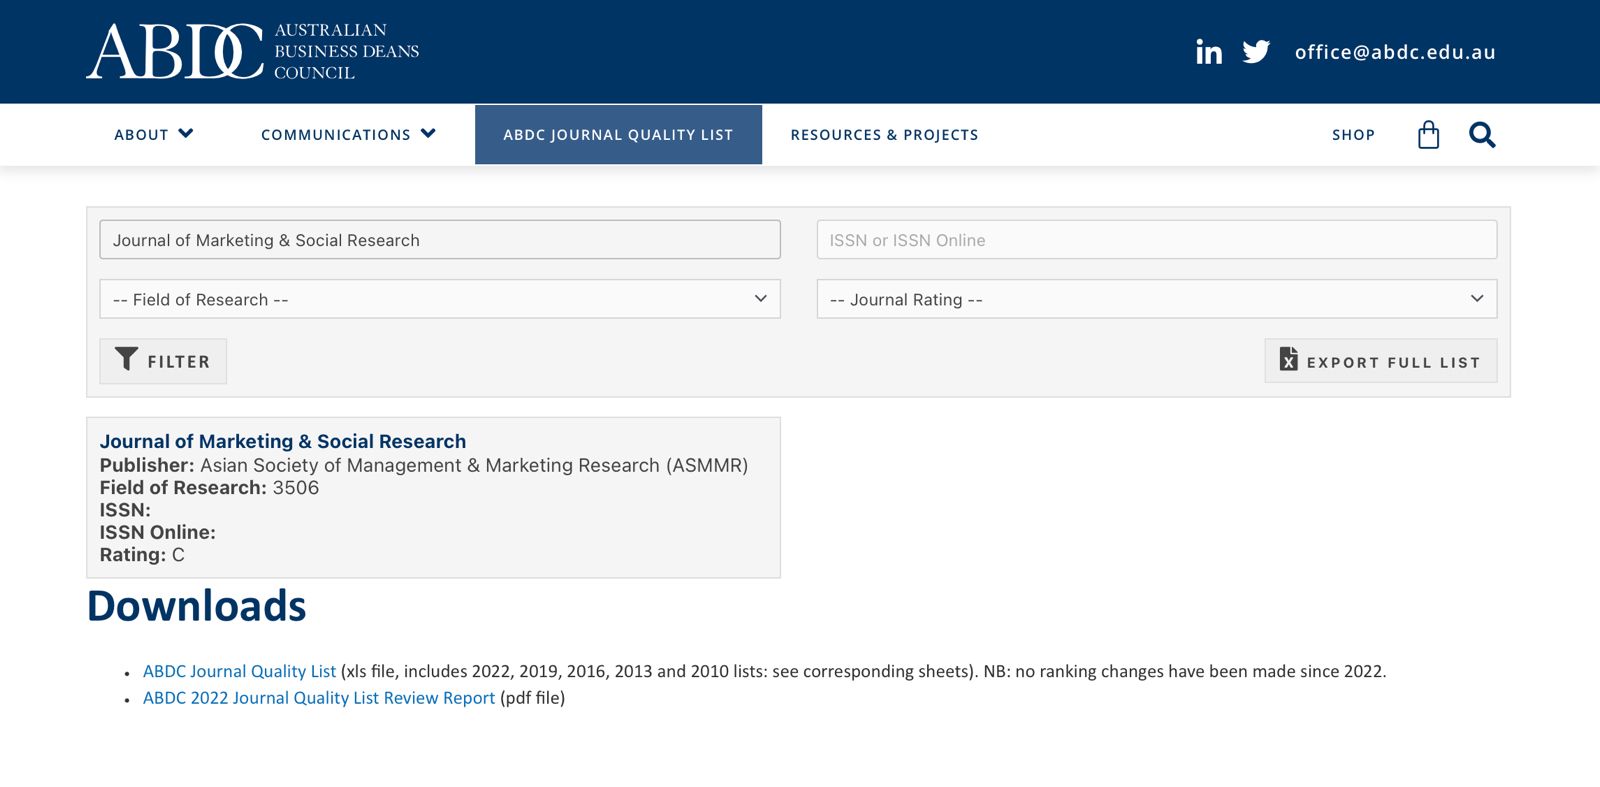This screenshot has width=1600, height=787.
Task: Click the Publisher line in the result
Action: point(424,465)
